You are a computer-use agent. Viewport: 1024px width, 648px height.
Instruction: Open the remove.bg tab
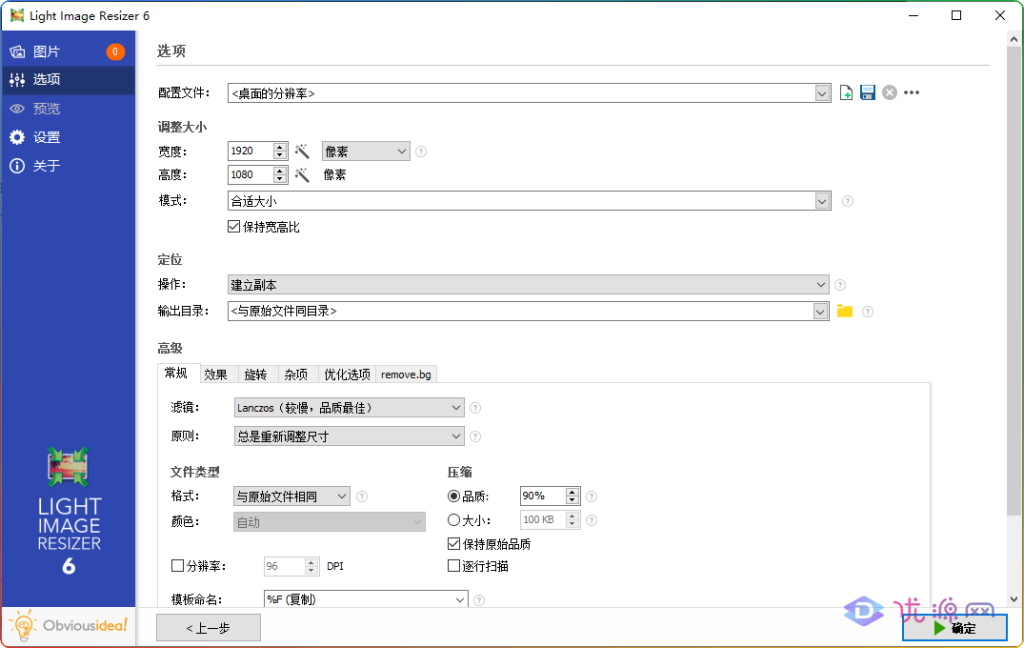click(407, 374)
